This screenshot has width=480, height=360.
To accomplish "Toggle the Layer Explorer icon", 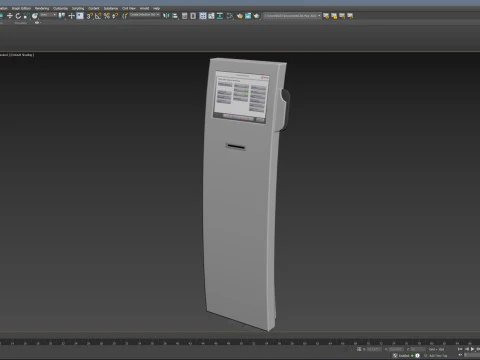I will pyautogui.click(x=193, y=16).
